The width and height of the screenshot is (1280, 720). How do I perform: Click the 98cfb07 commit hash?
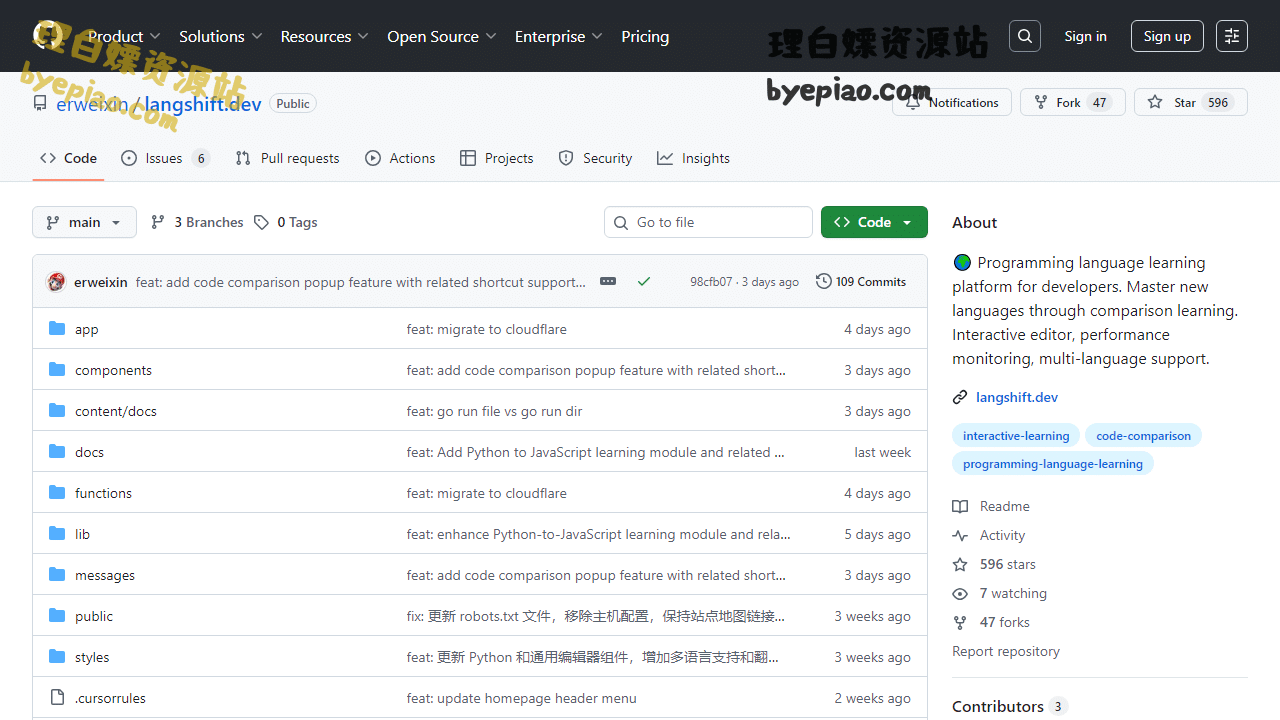point(711,282)
